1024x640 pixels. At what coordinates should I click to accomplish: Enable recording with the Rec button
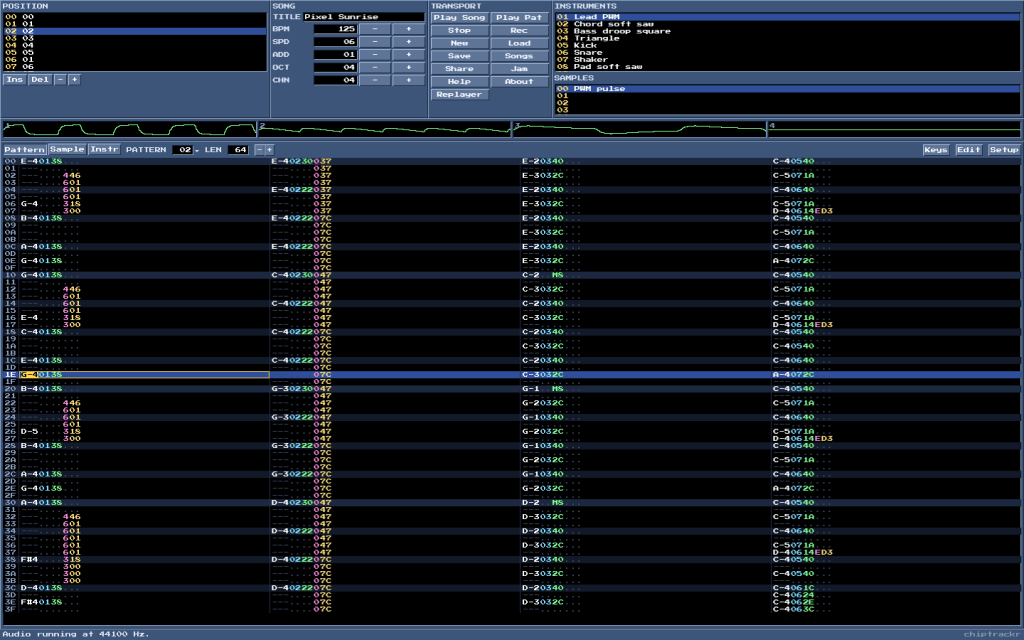pos(519,30)
